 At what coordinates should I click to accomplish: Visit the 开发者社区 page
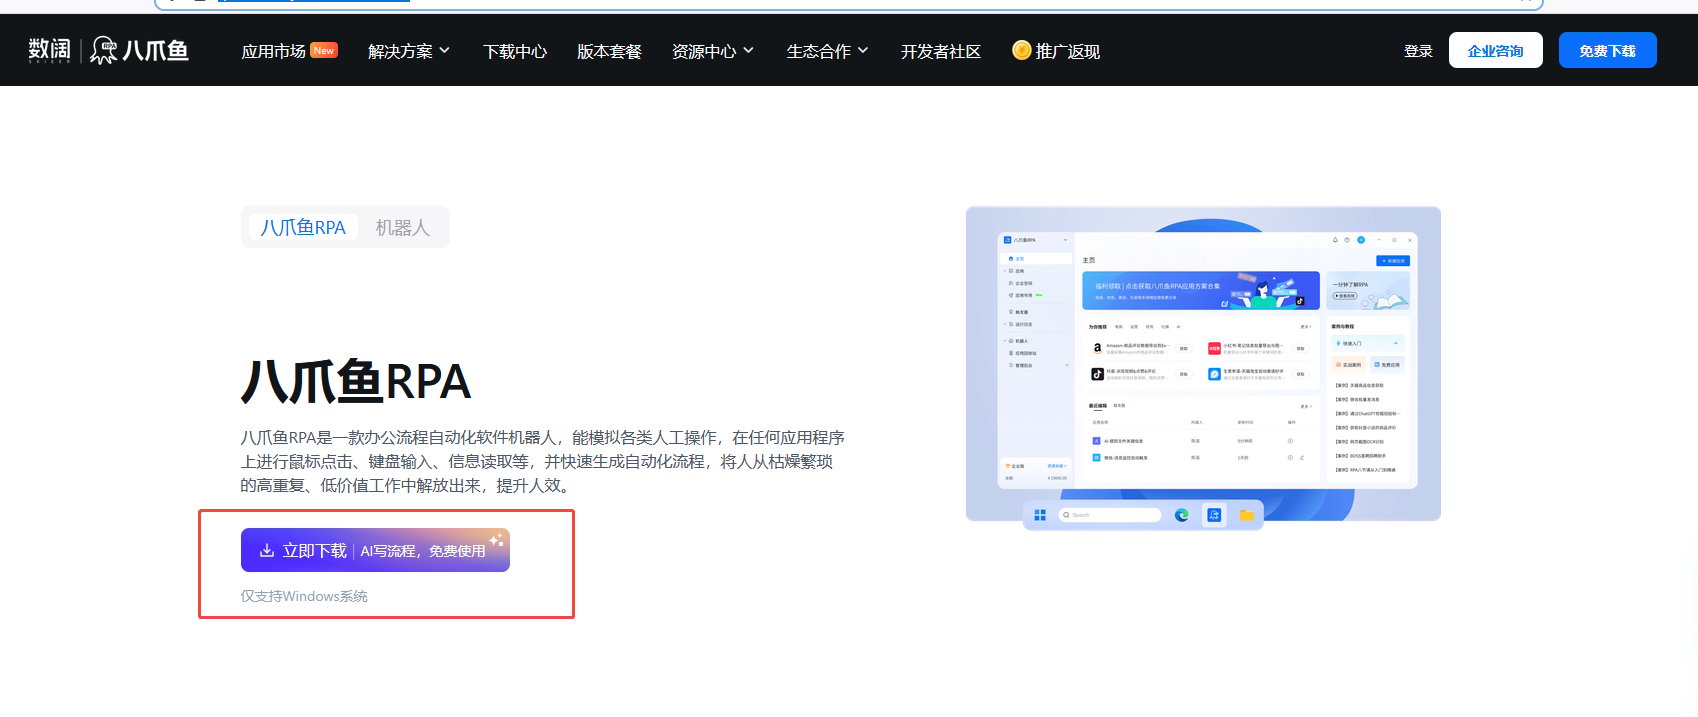(x=940, y=51)
